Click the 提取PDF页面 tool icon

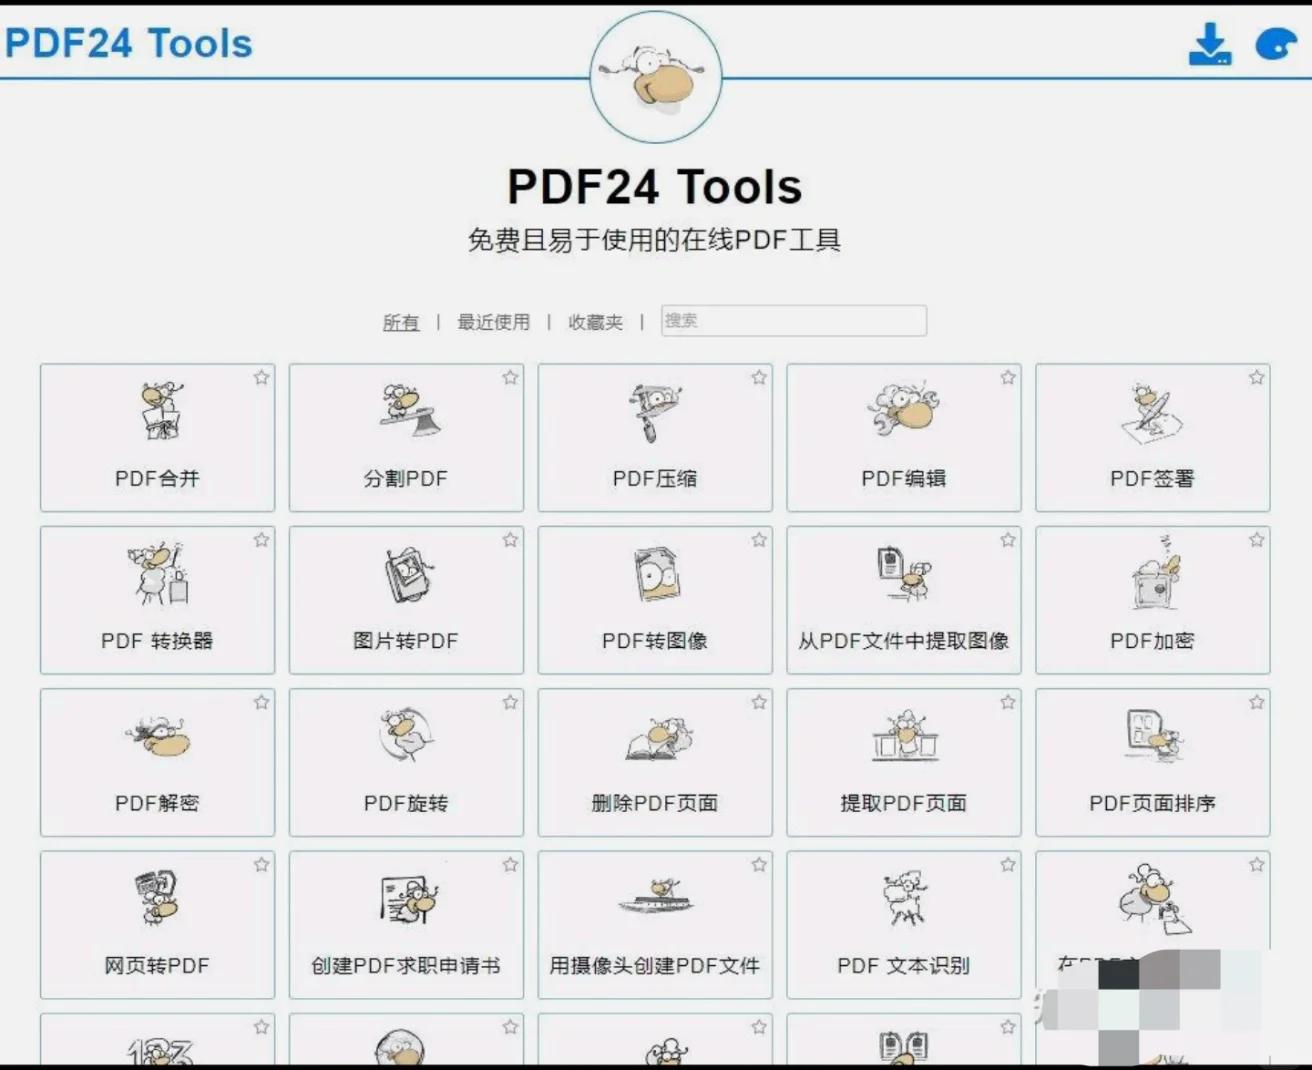(904, 735)
